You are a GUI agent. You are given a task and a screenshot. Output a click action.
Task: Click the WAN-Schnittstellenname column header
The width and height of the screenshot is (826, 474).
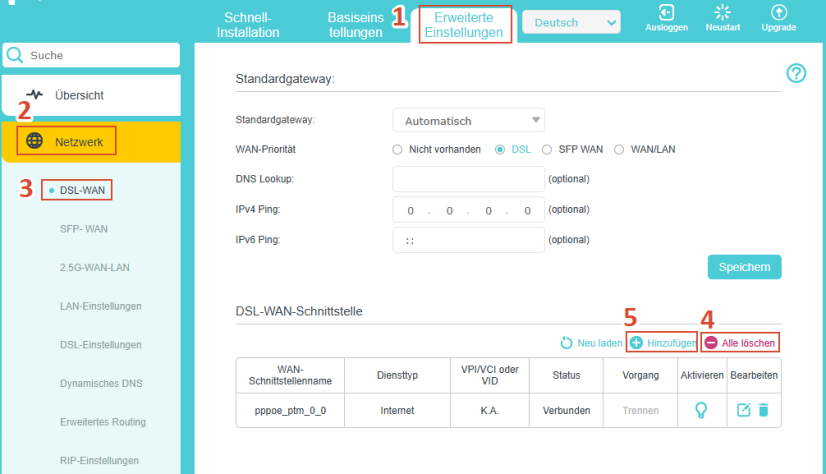[x=290, y=375]
